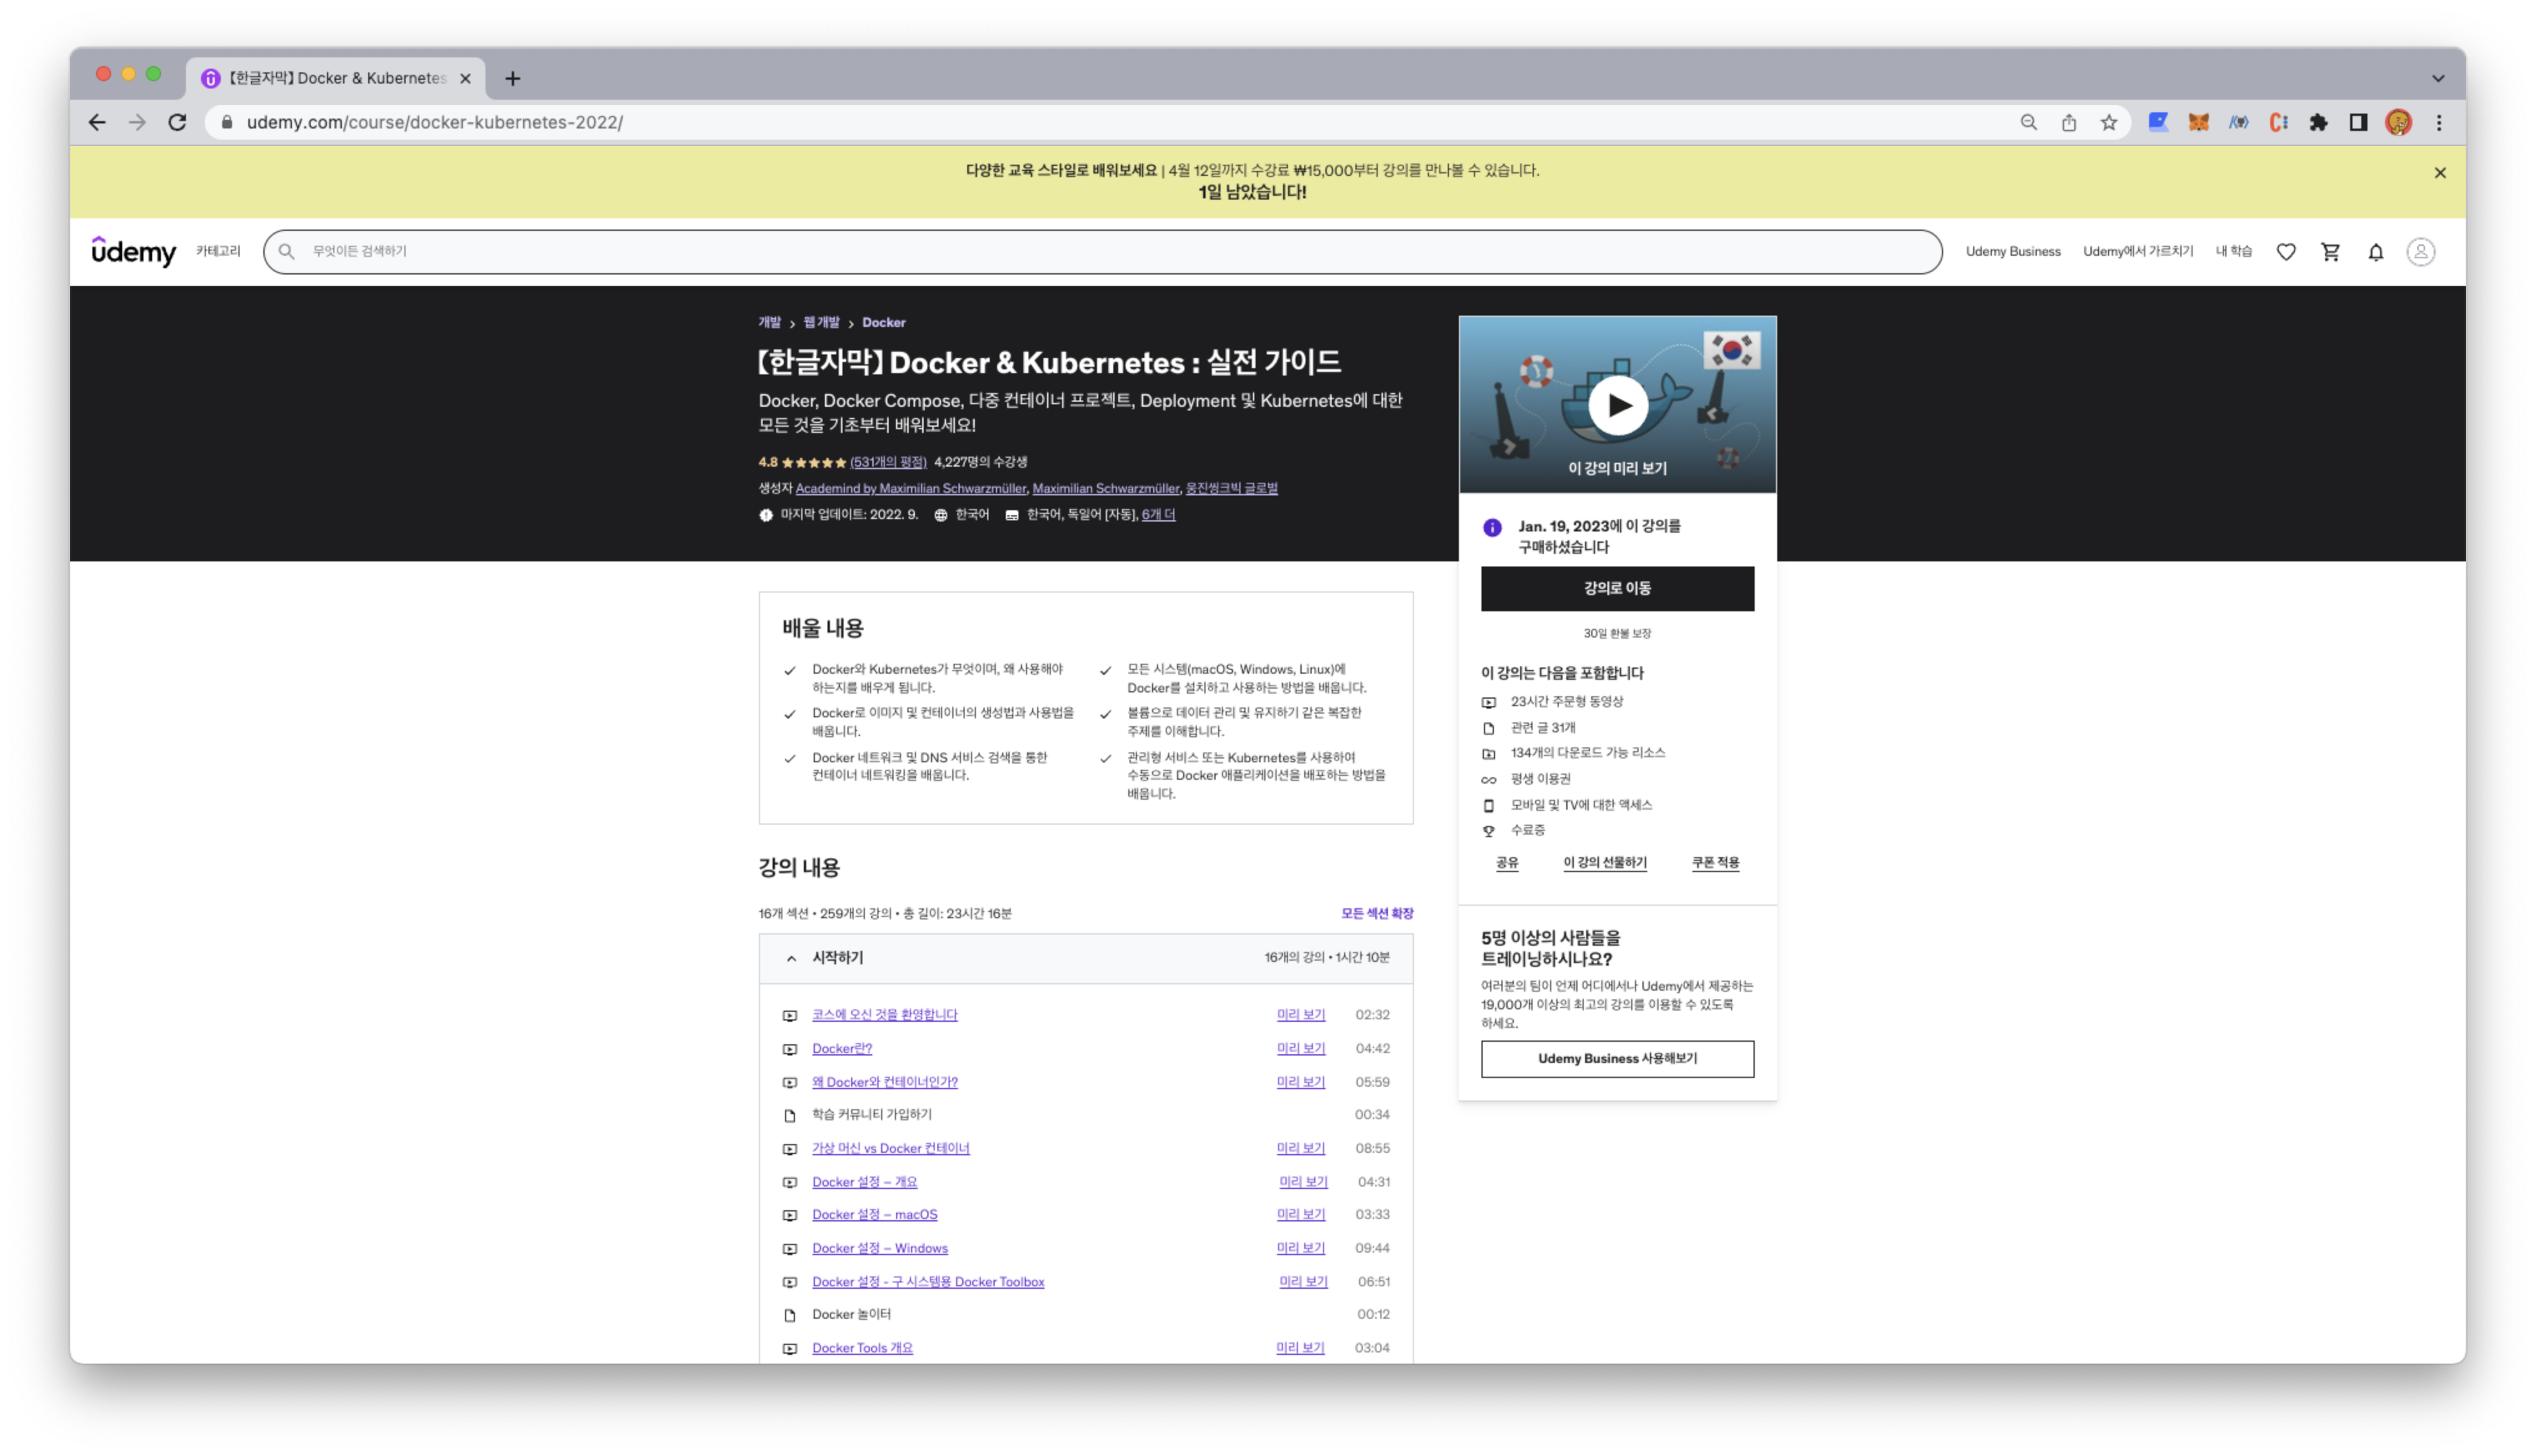Click the MetaMask fox extension icon

point(2198,122)
